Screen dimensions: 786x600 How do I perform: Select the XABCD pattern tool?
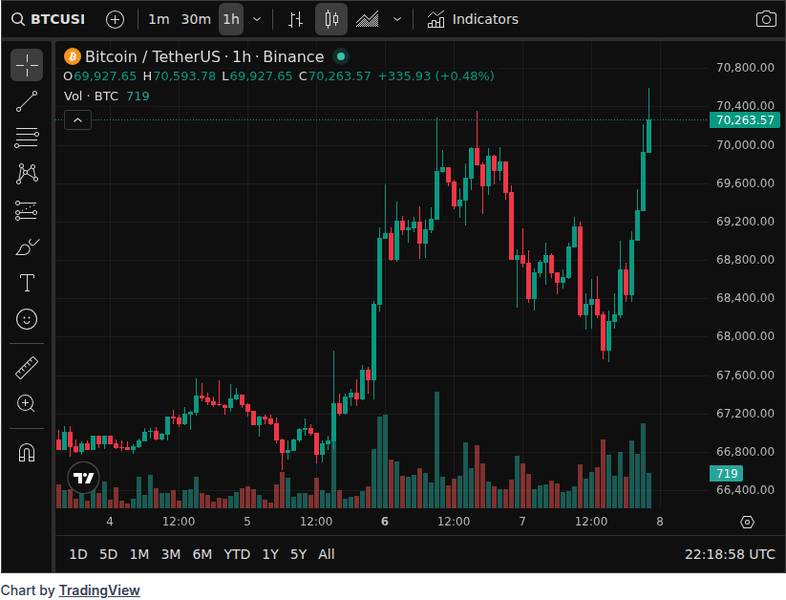27,173
